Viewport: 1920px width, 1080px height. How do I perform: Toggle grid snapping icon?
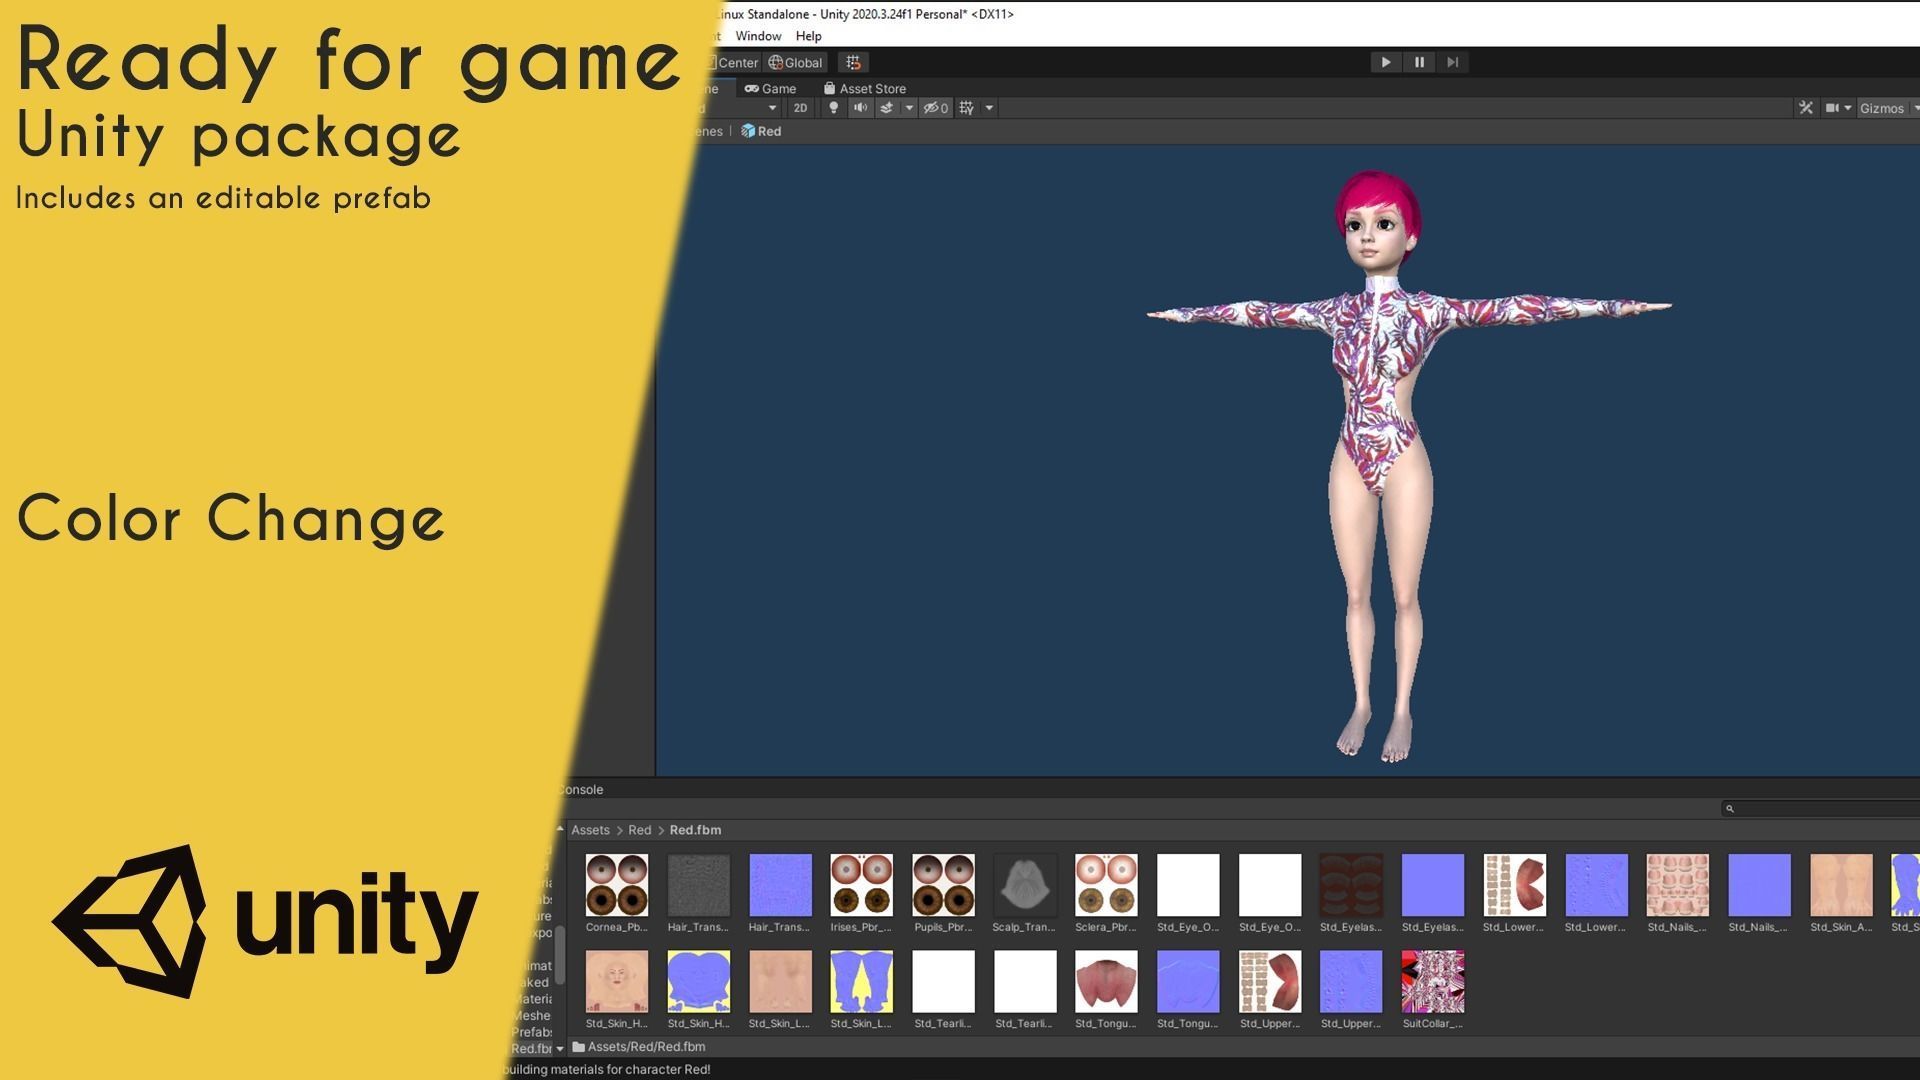click(853, 62)
